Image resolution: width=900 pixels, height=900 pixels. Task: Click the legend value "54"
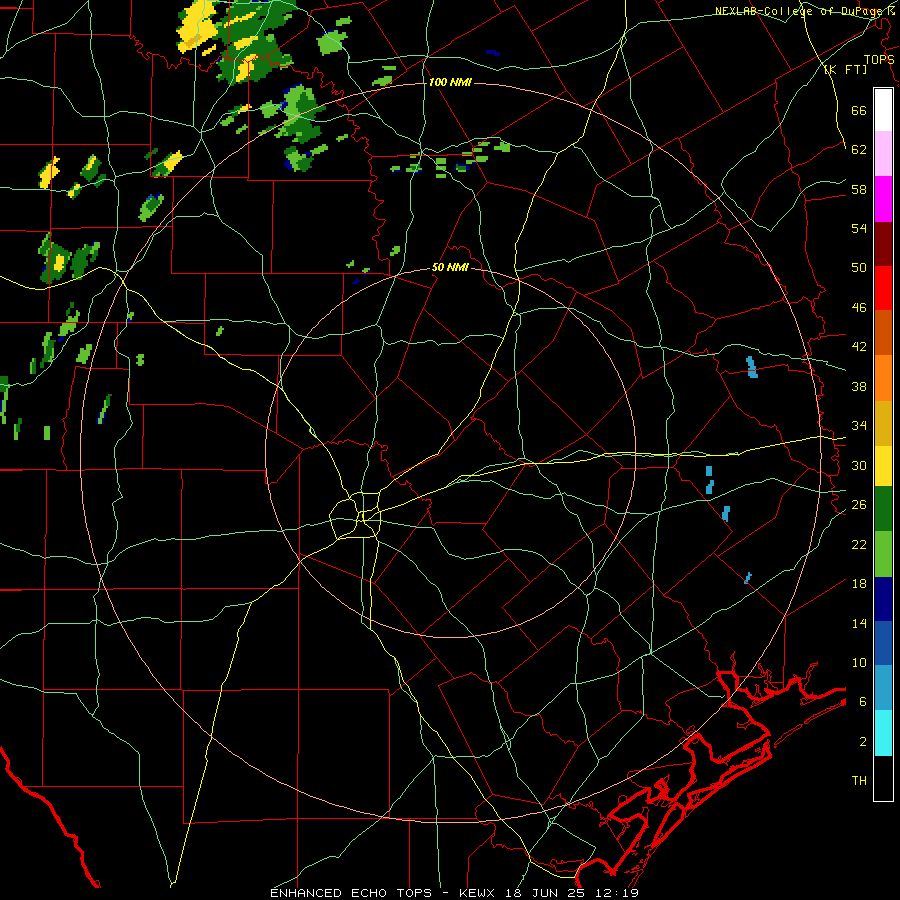859,228
